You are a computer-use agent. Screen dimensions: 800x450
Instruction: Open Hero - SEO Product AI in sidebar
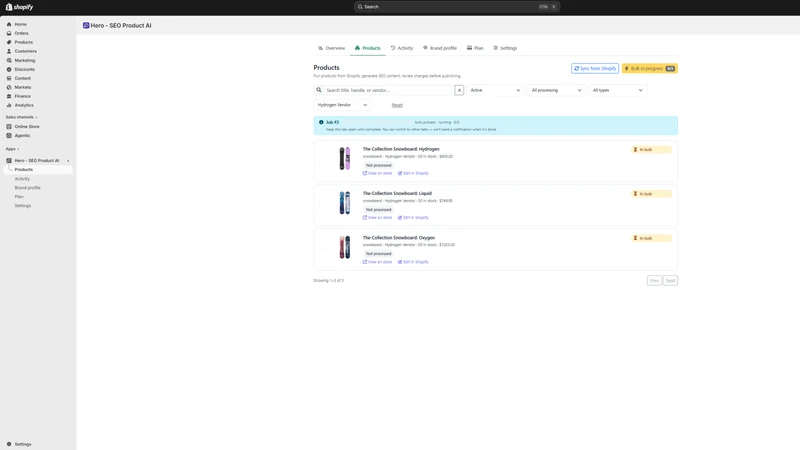tap(37, 161)
